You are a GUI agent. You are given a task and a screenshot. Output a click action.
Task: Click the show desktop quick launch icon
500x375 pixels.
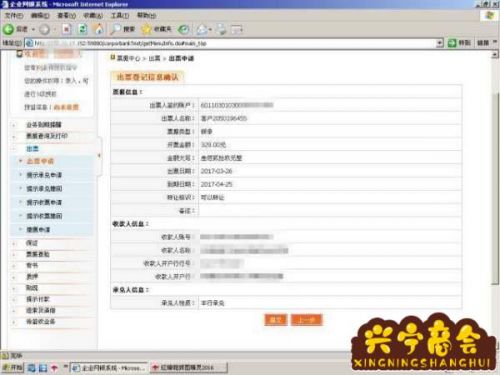43,368
